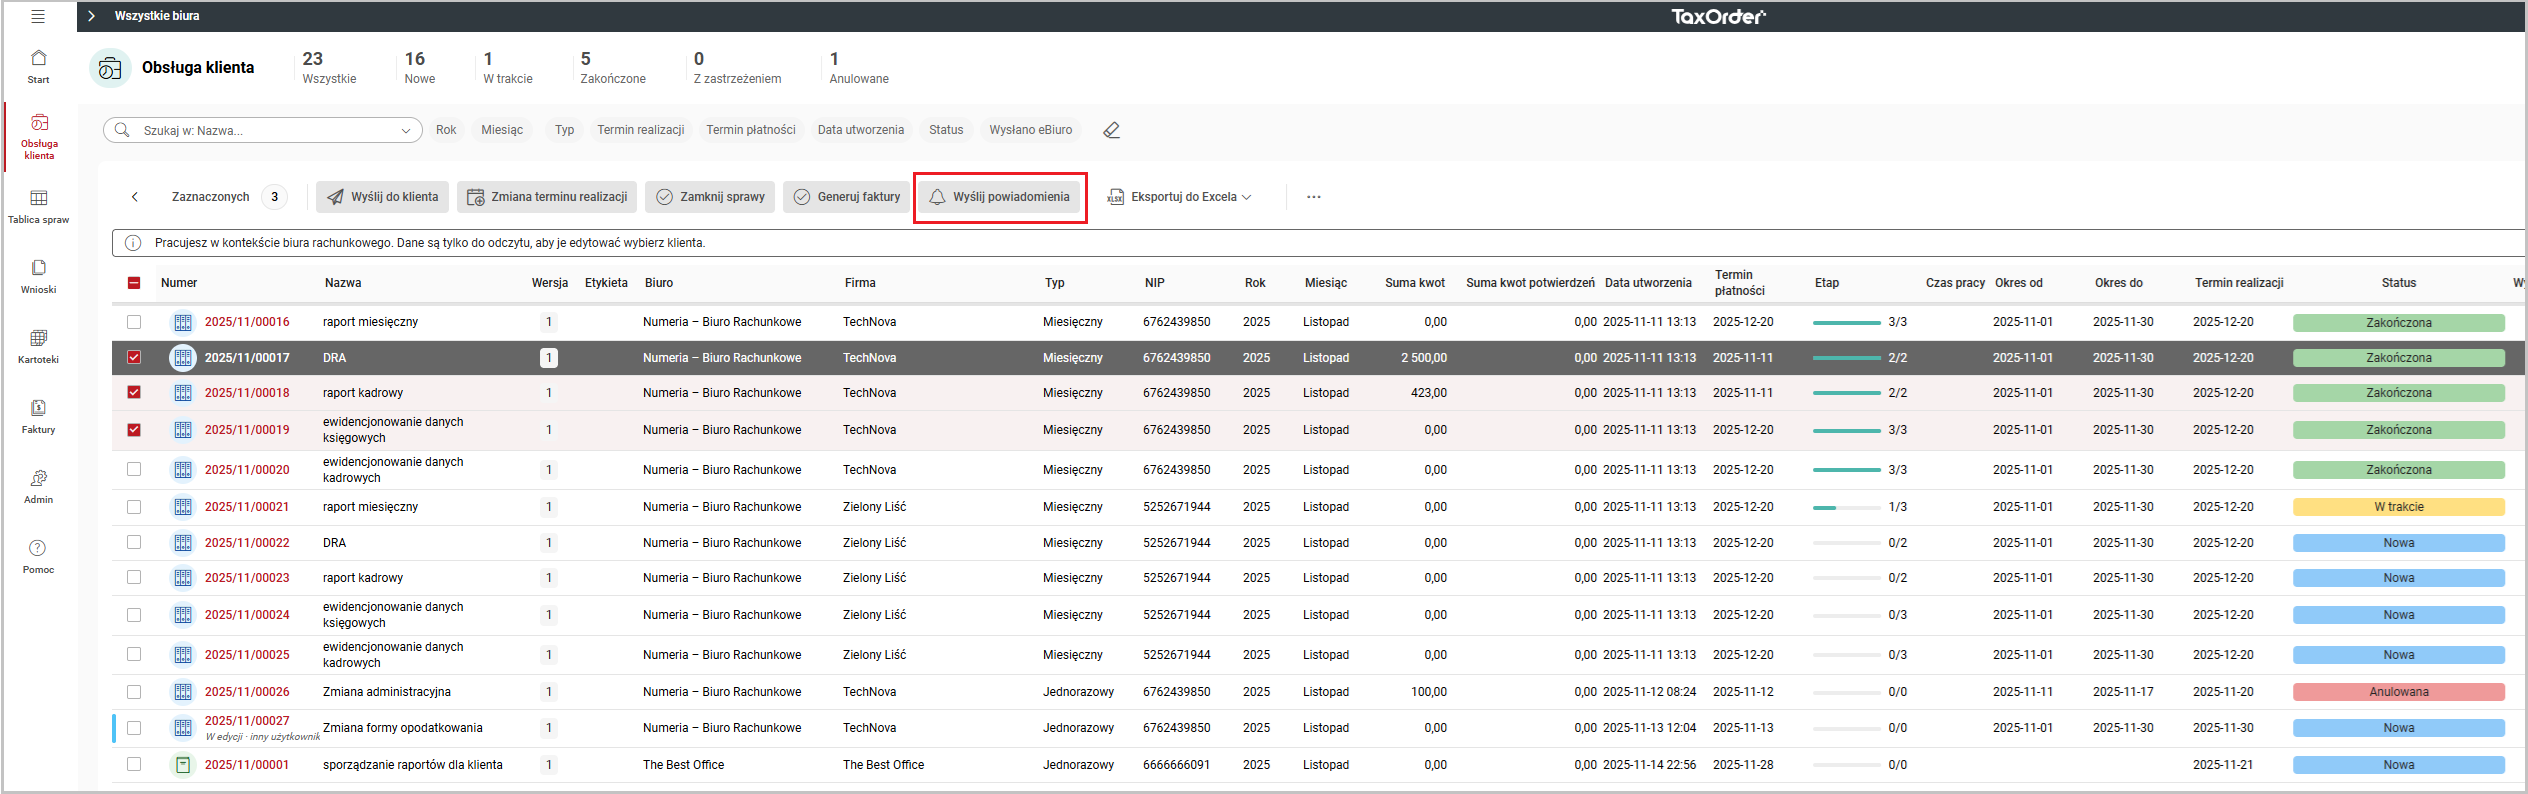
Task: Open the hamburger menu icon
Action: tap(38, 16)
